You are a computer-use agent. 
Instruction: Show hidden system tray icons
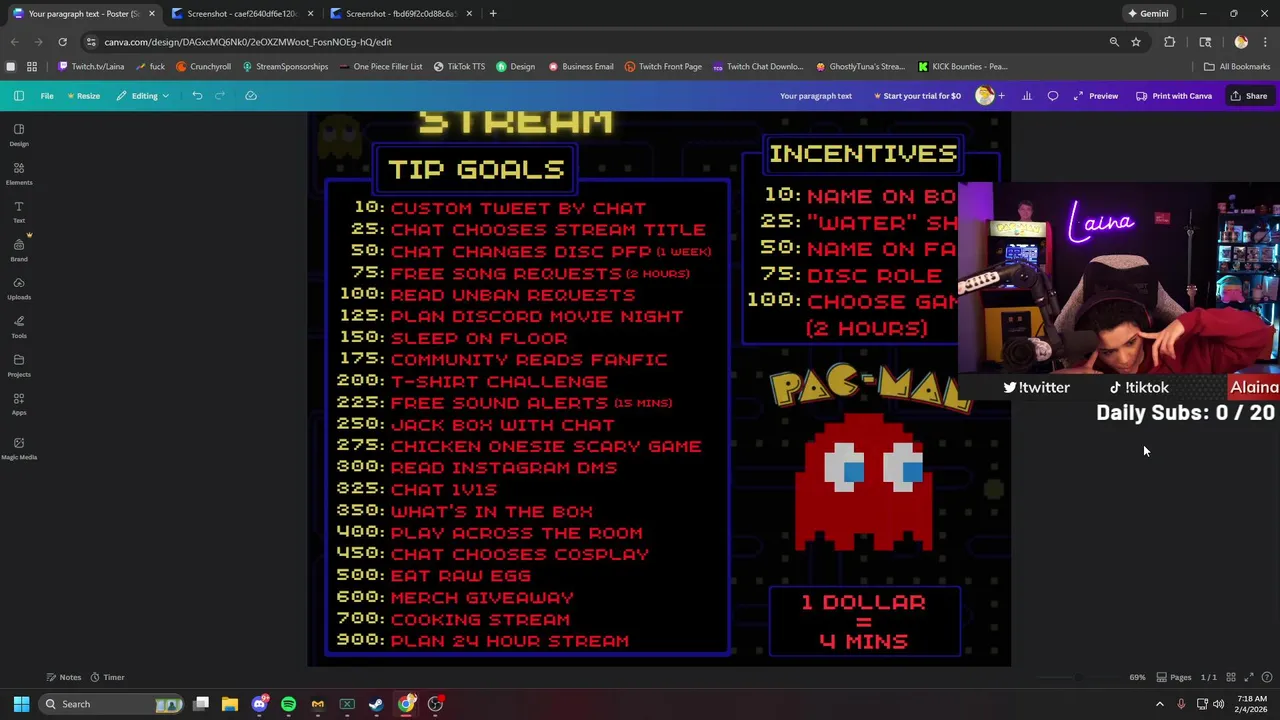tap(1160, 704)
